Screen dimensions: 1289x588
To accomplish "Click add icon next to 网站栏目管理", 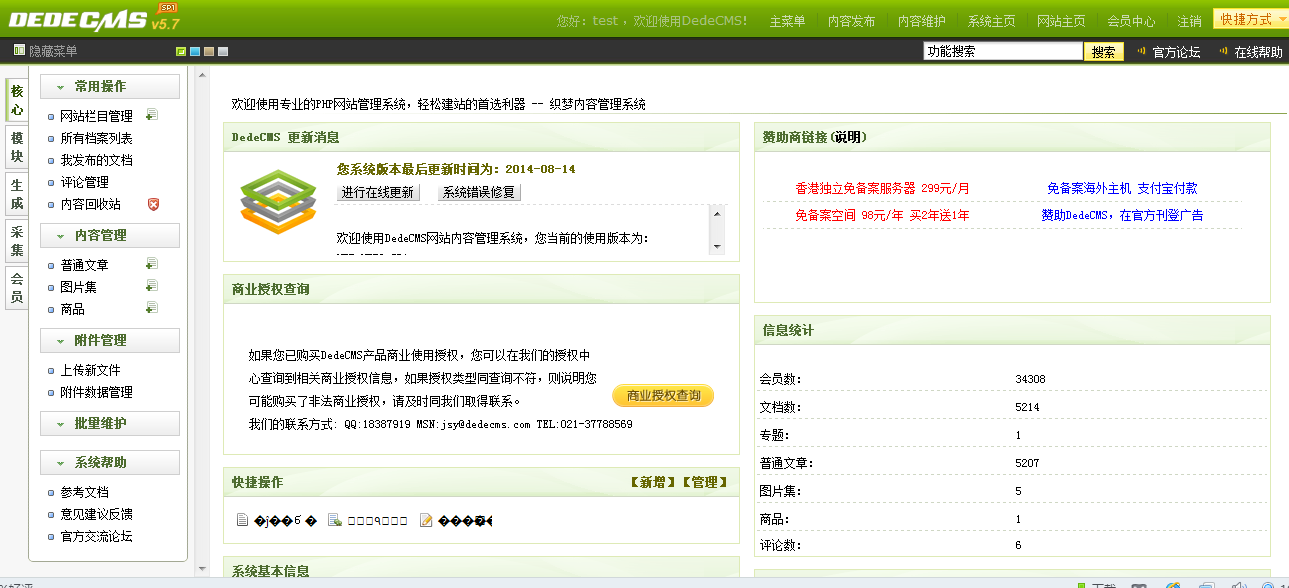I will pyautogui.click(x=152, y=115).
